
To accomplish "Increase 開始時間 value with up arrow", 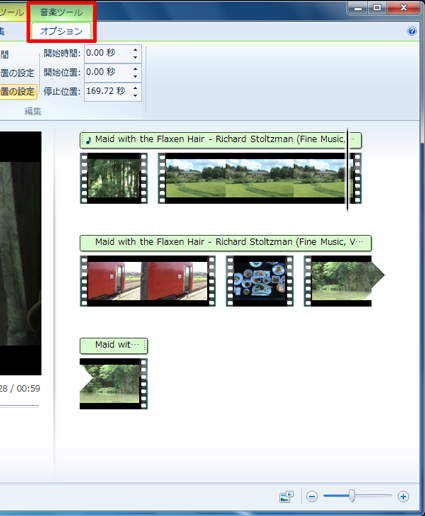I will pyautogui.click(x=135, y=50).
